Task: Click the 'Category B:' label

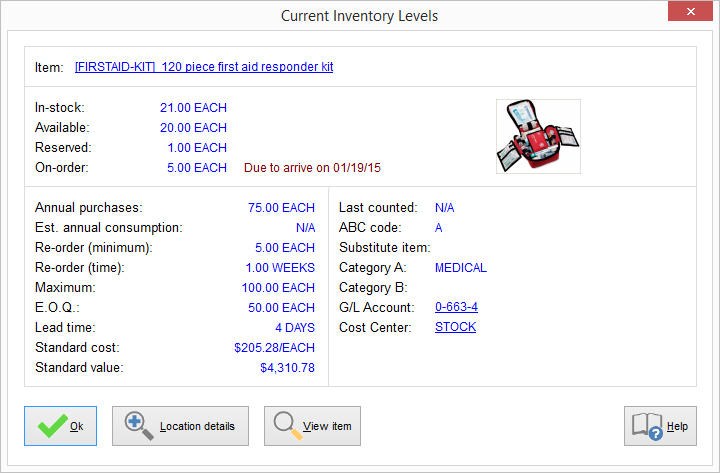Action: point(373,287)
